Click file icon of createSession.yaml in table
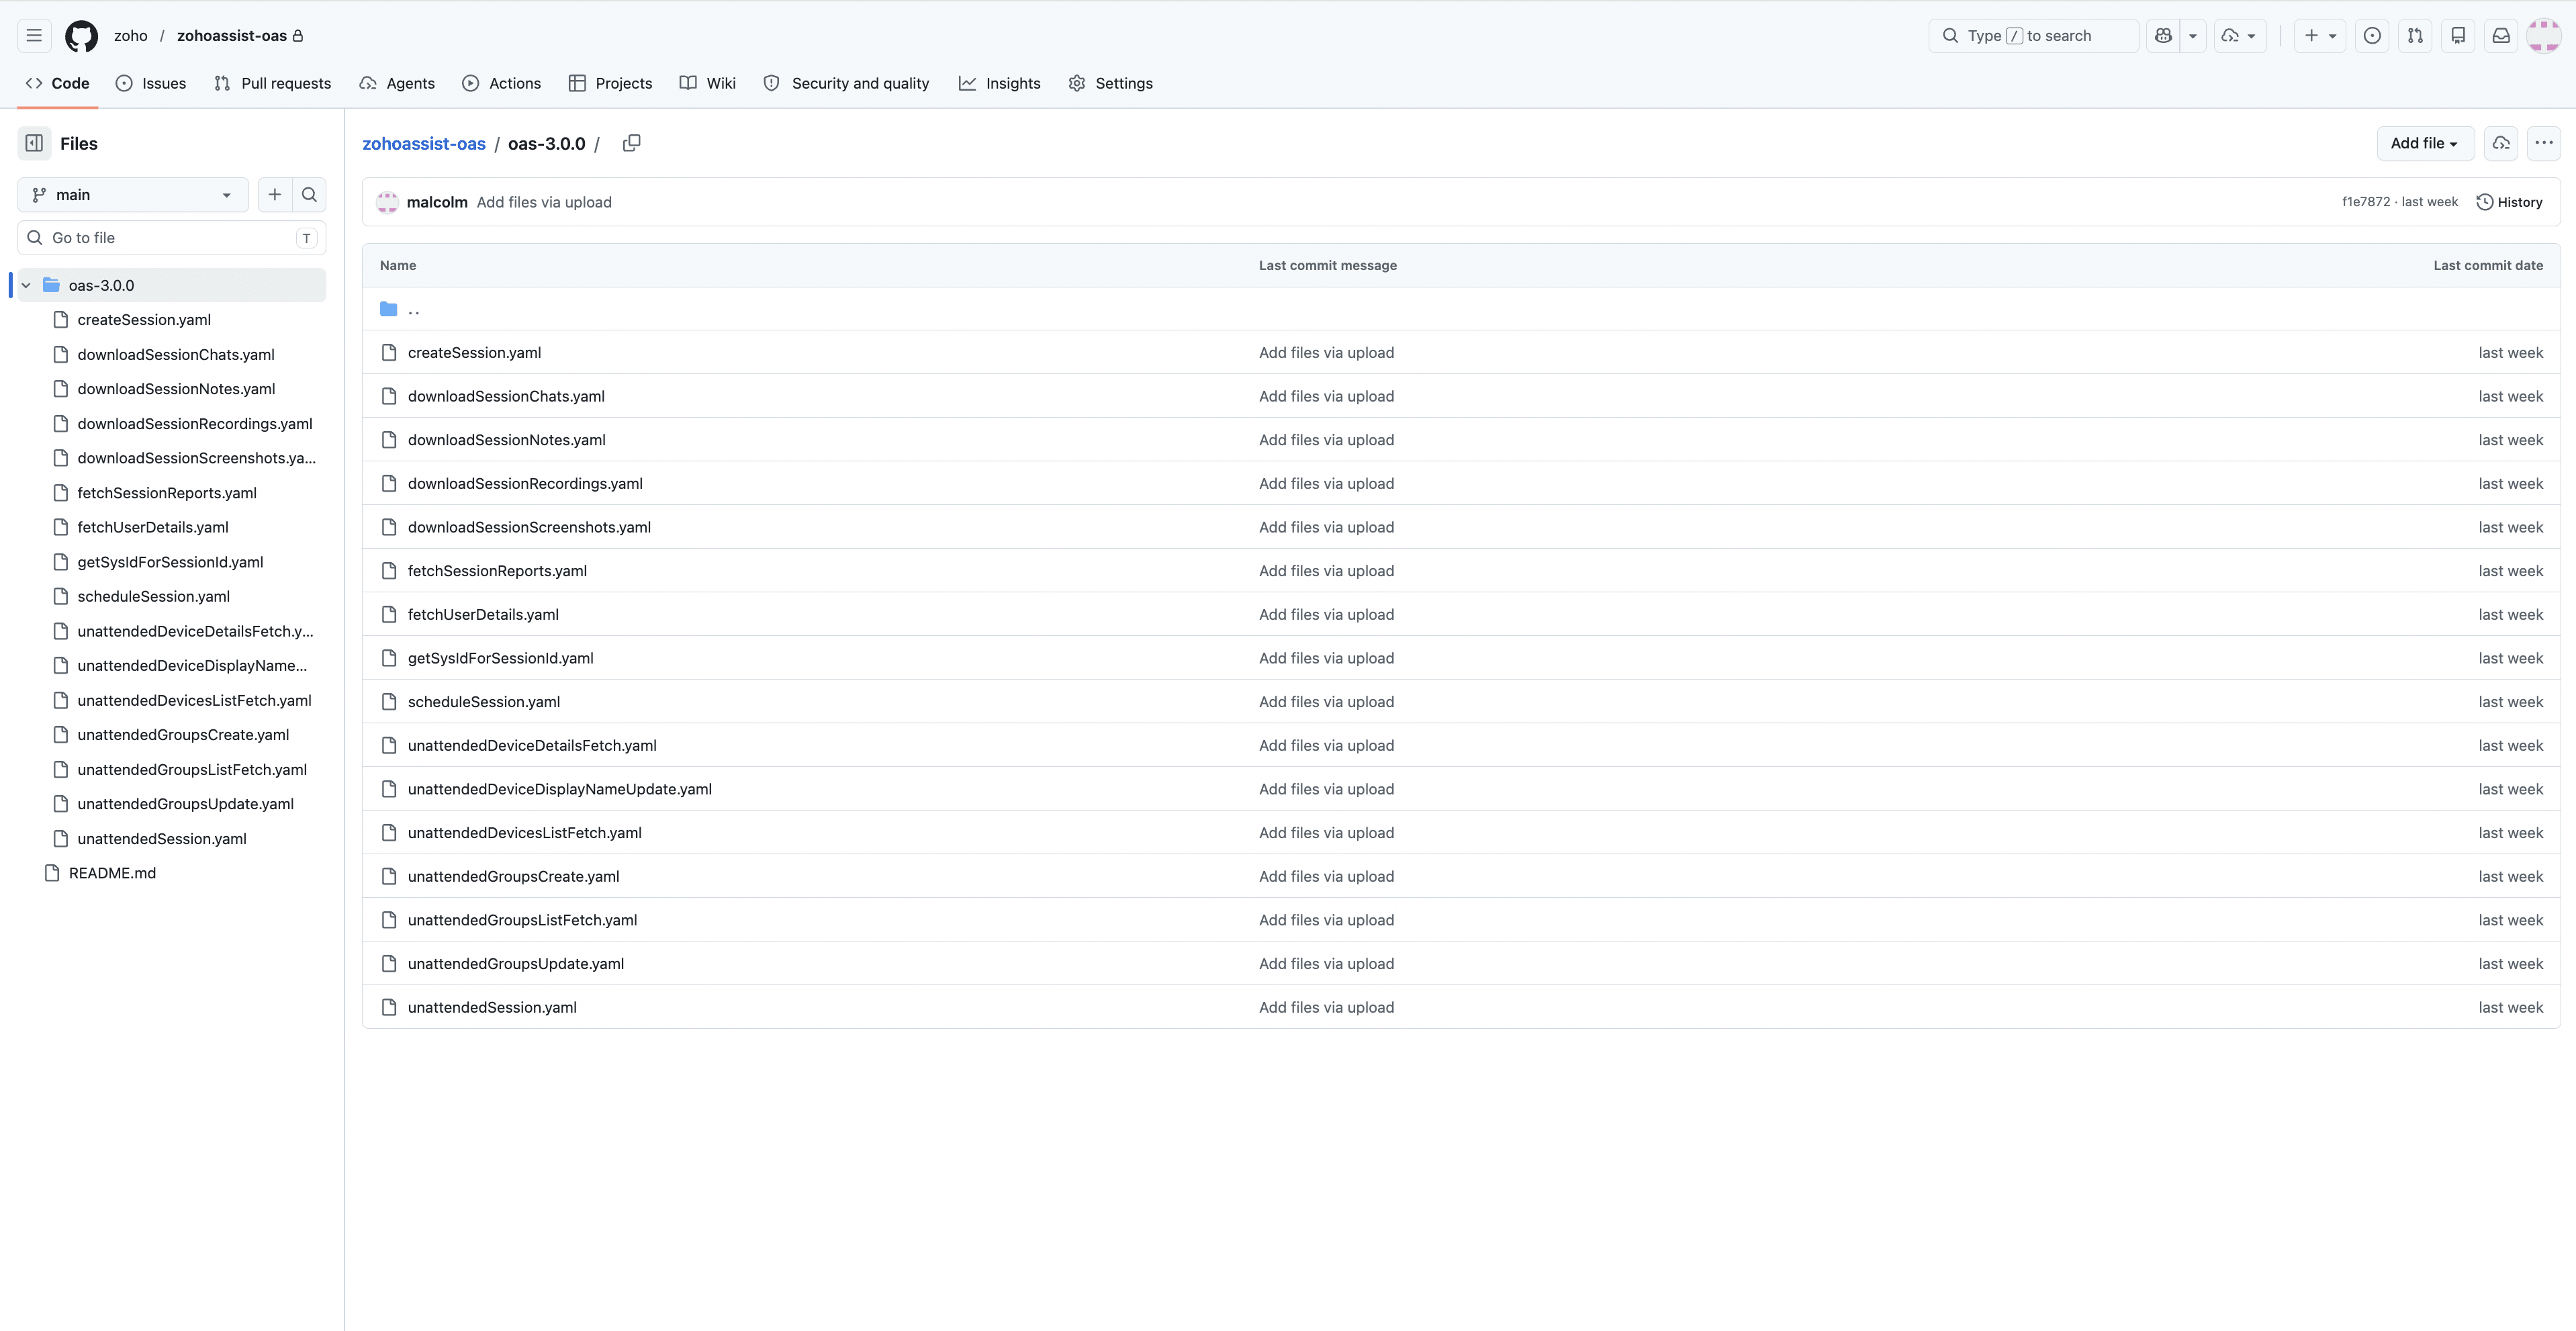2576x1331 pixels. click(x=389, y=353)
